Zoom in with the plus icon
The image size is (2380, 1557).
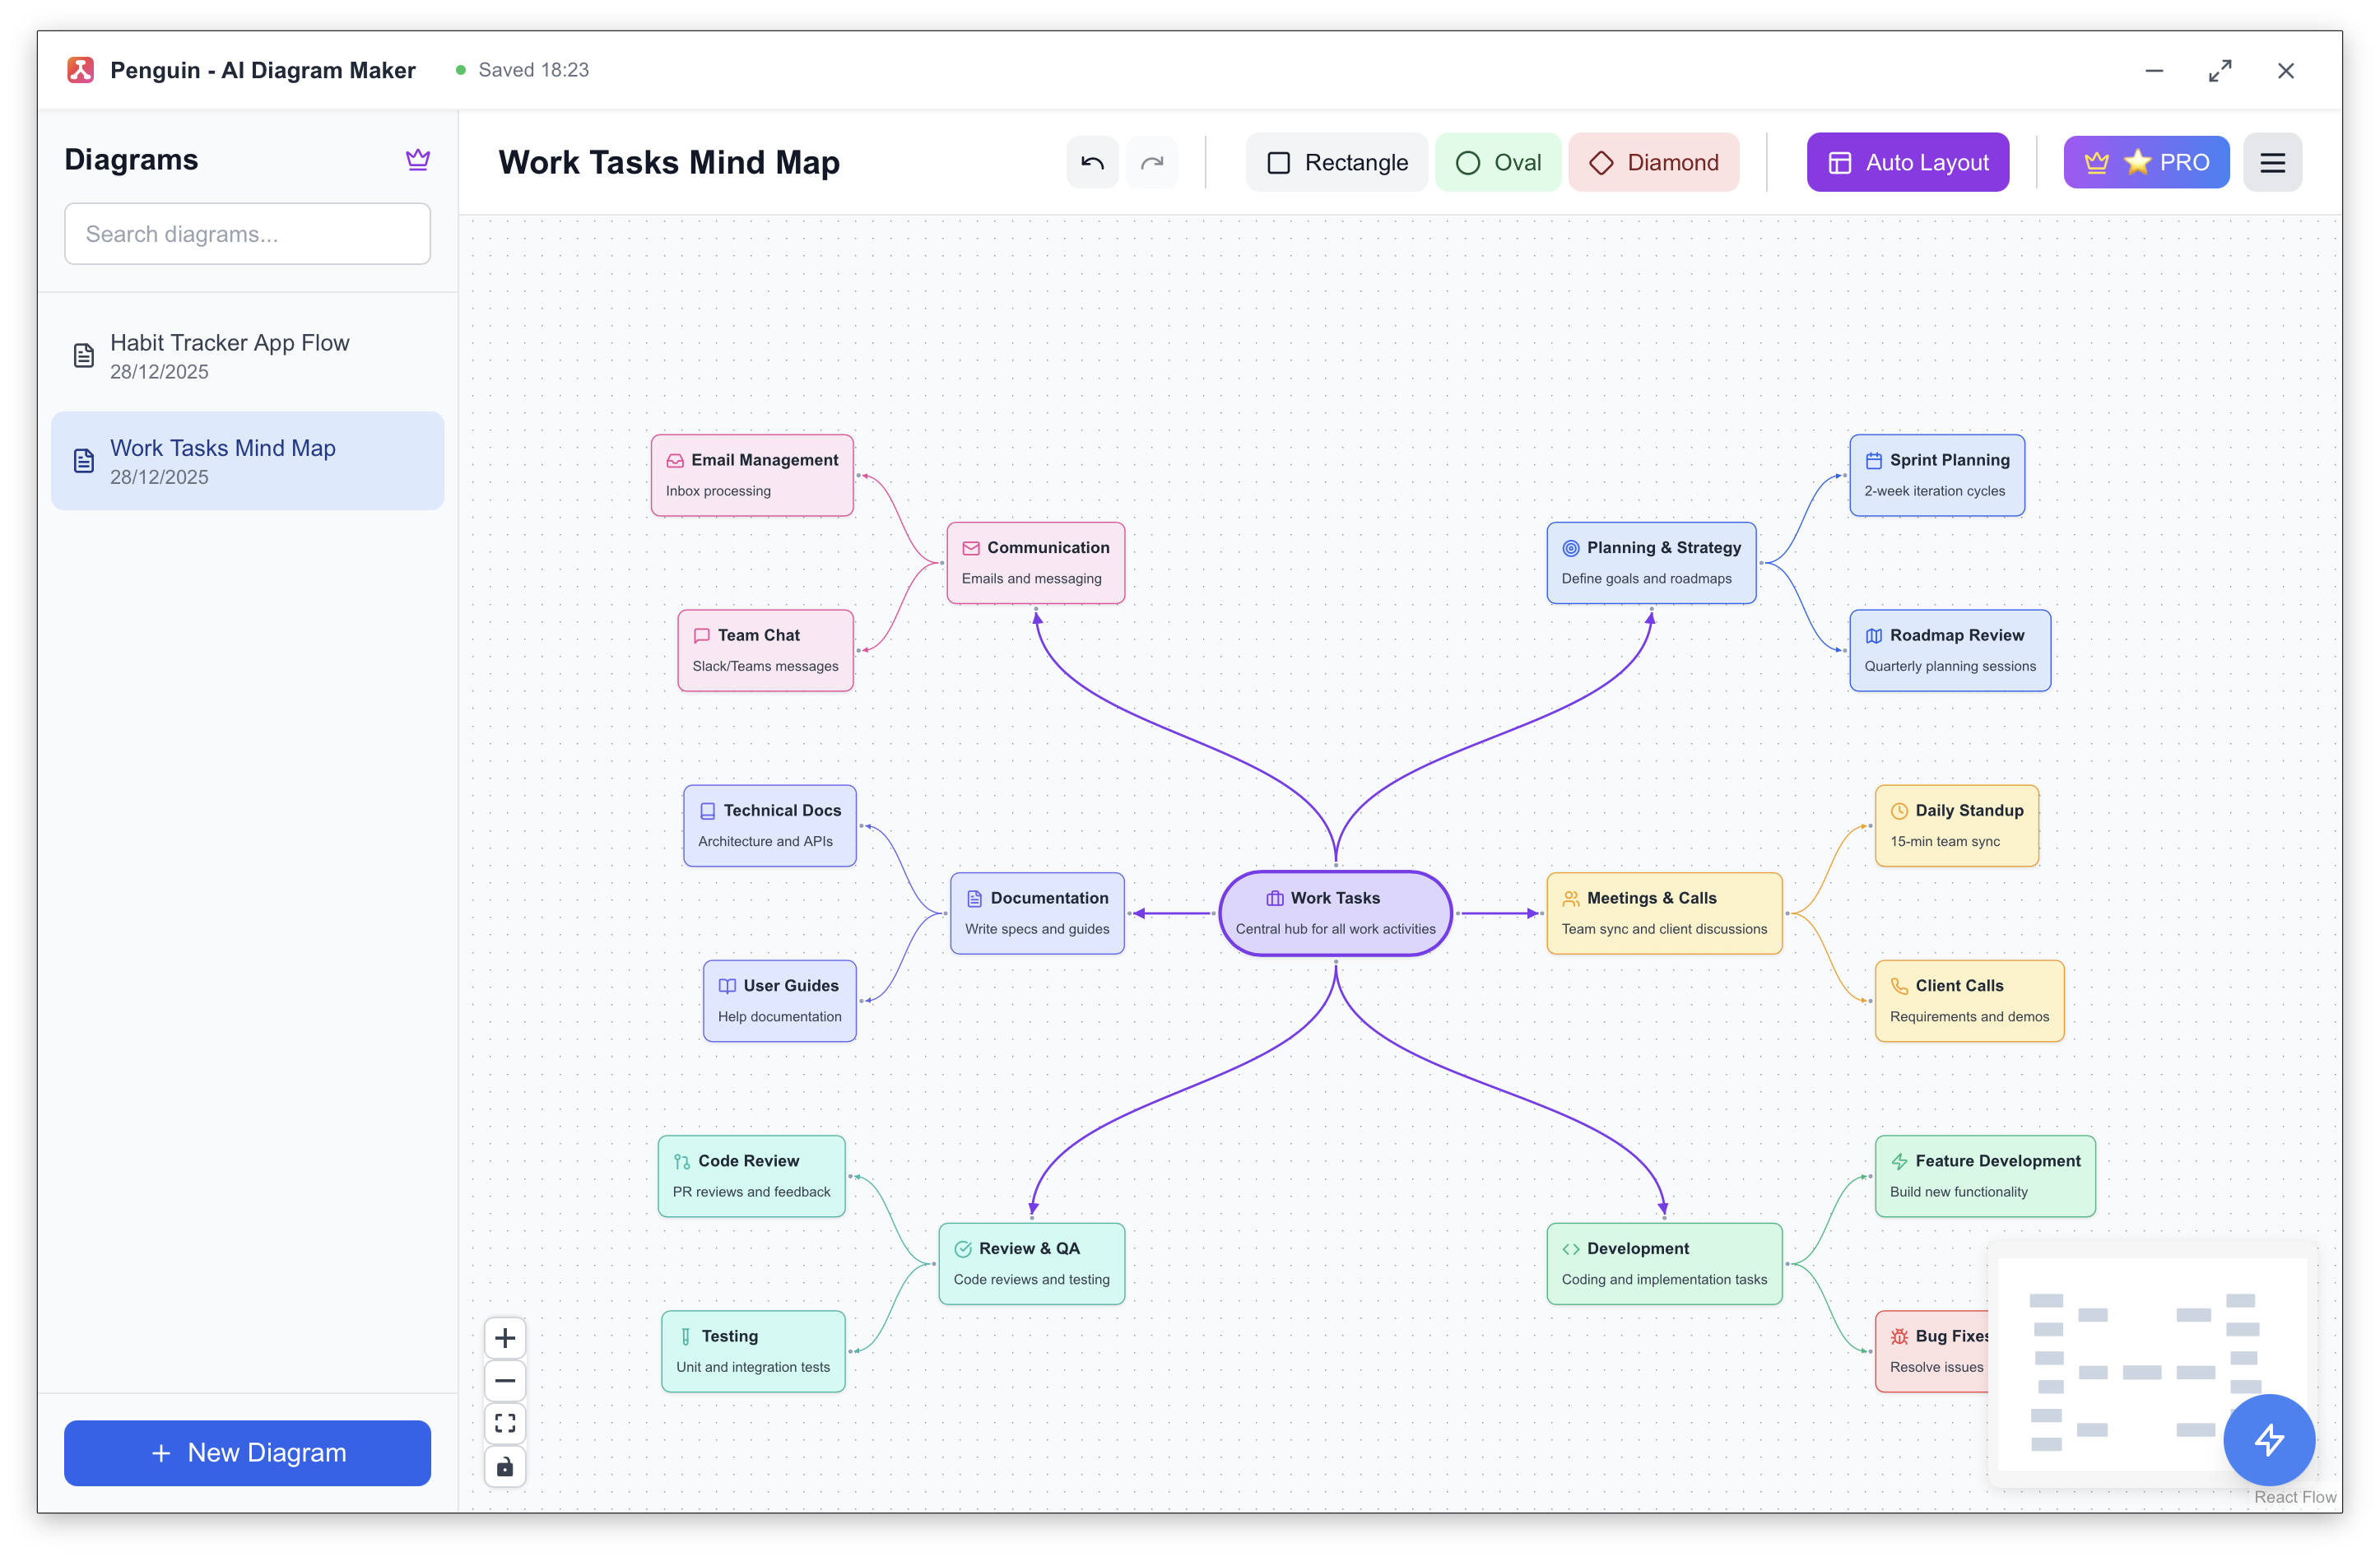click(505, 1337)
